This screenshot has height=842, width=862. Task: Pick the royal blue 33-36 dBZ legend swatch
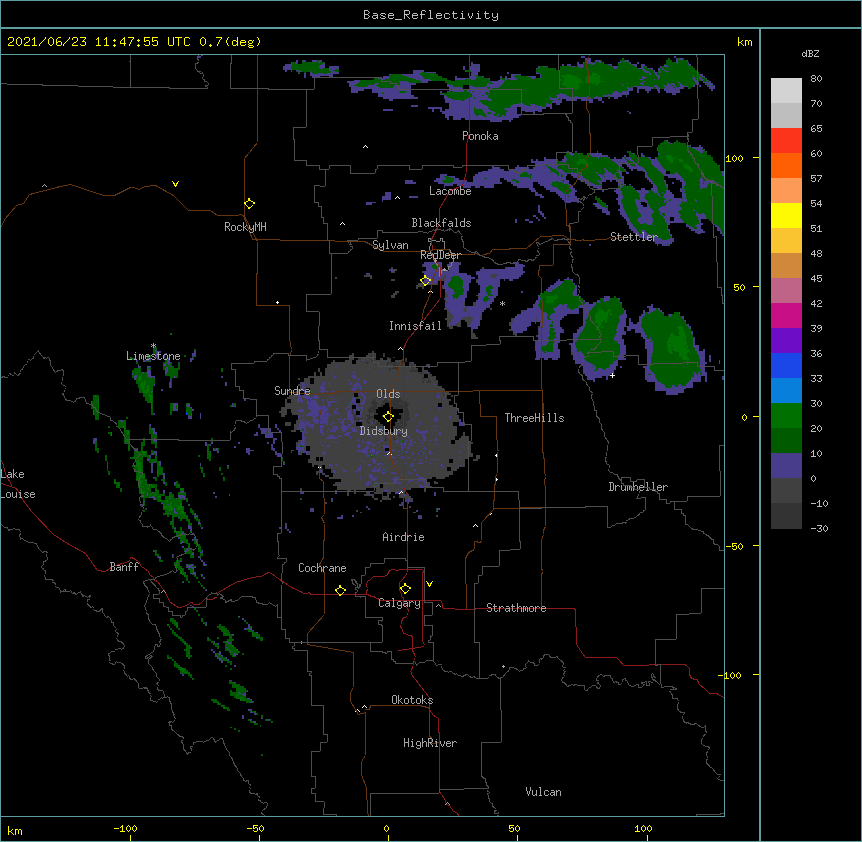coord(786,366)
